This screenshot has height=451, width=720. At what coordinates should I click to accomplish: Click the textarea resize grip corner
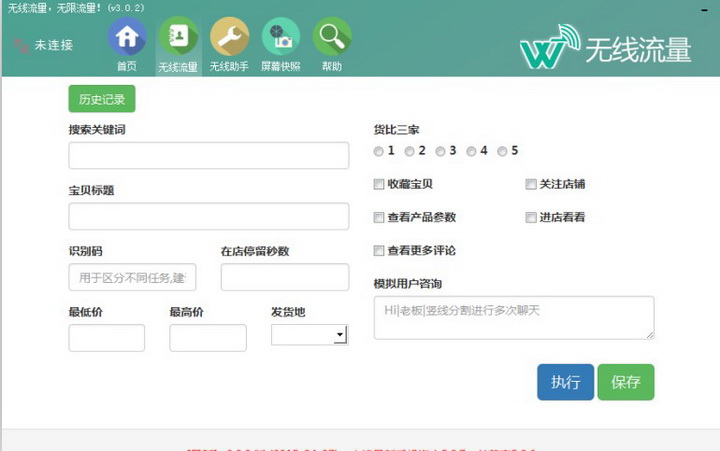pos(650,335)
